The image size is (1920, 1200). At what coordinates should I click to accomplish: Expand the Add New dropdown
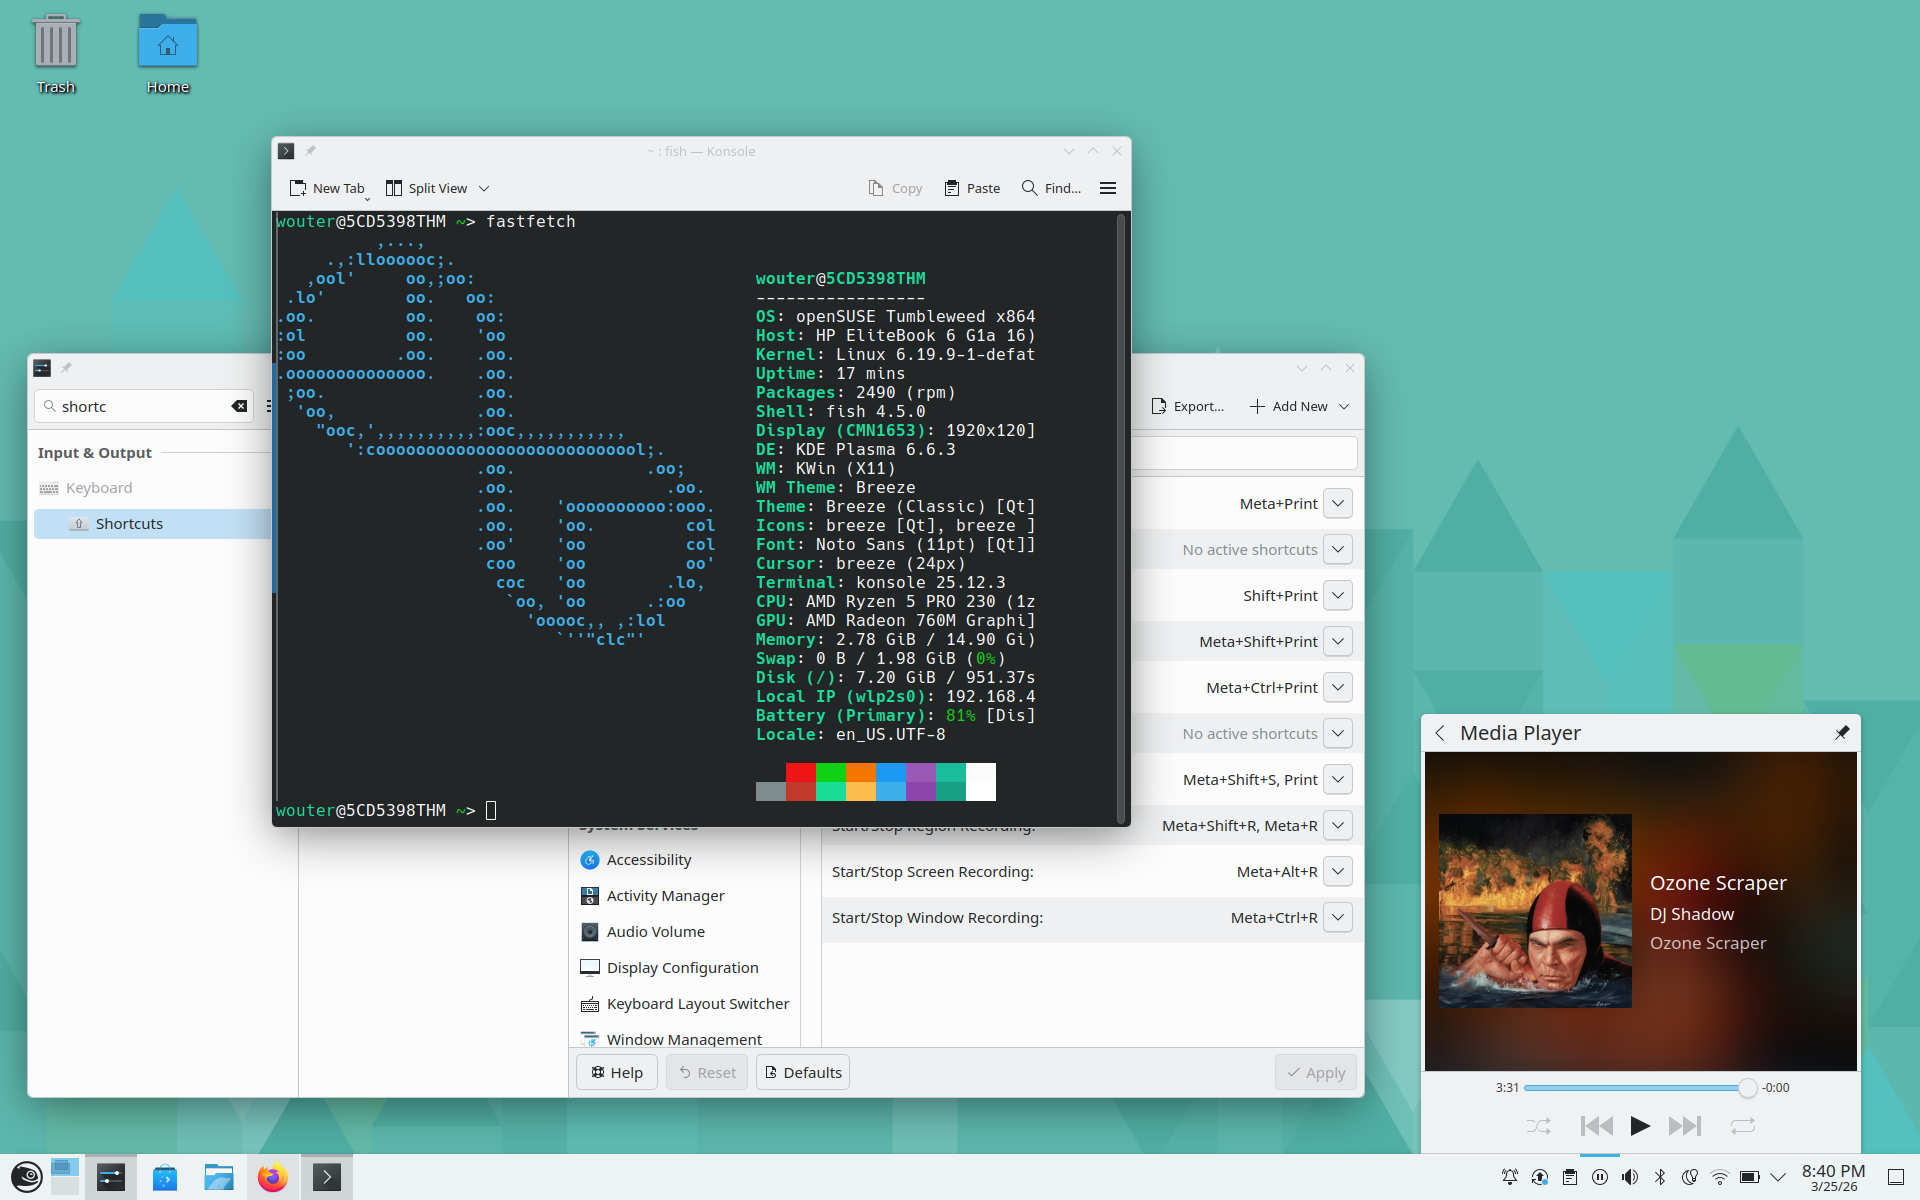(x=1344, y=406)
